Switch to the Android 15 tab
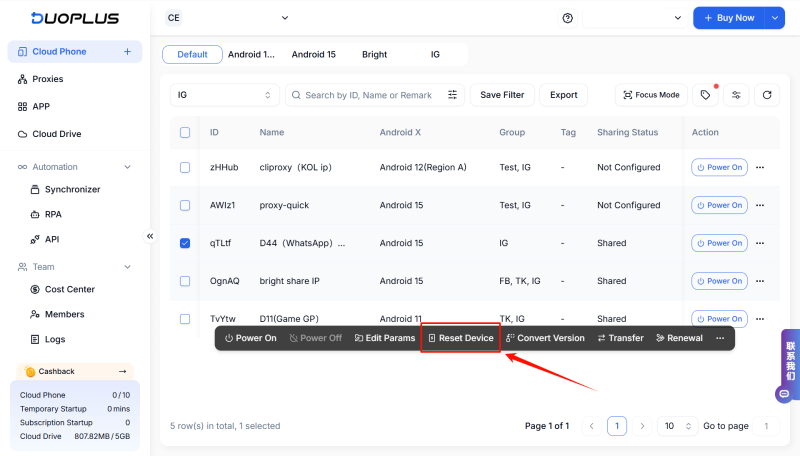800x456 pixels. pyautogui.click(x=314, y=55)
